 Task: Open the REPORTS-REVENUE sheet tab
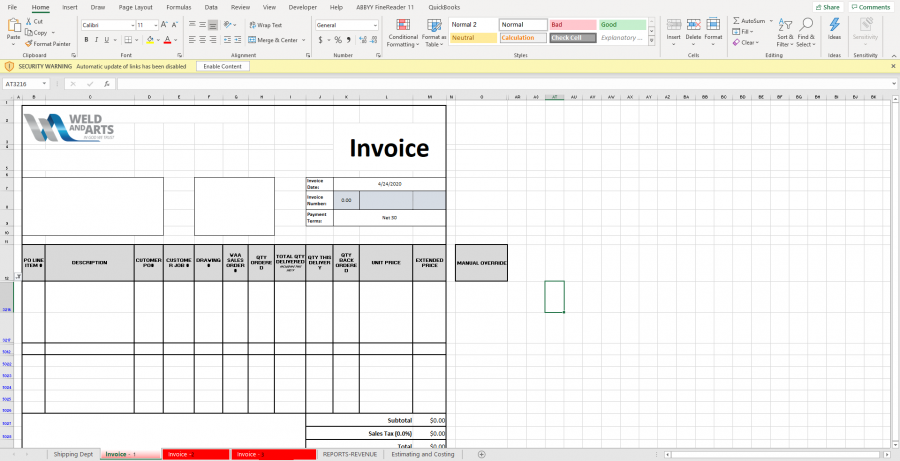pos(350,454)
